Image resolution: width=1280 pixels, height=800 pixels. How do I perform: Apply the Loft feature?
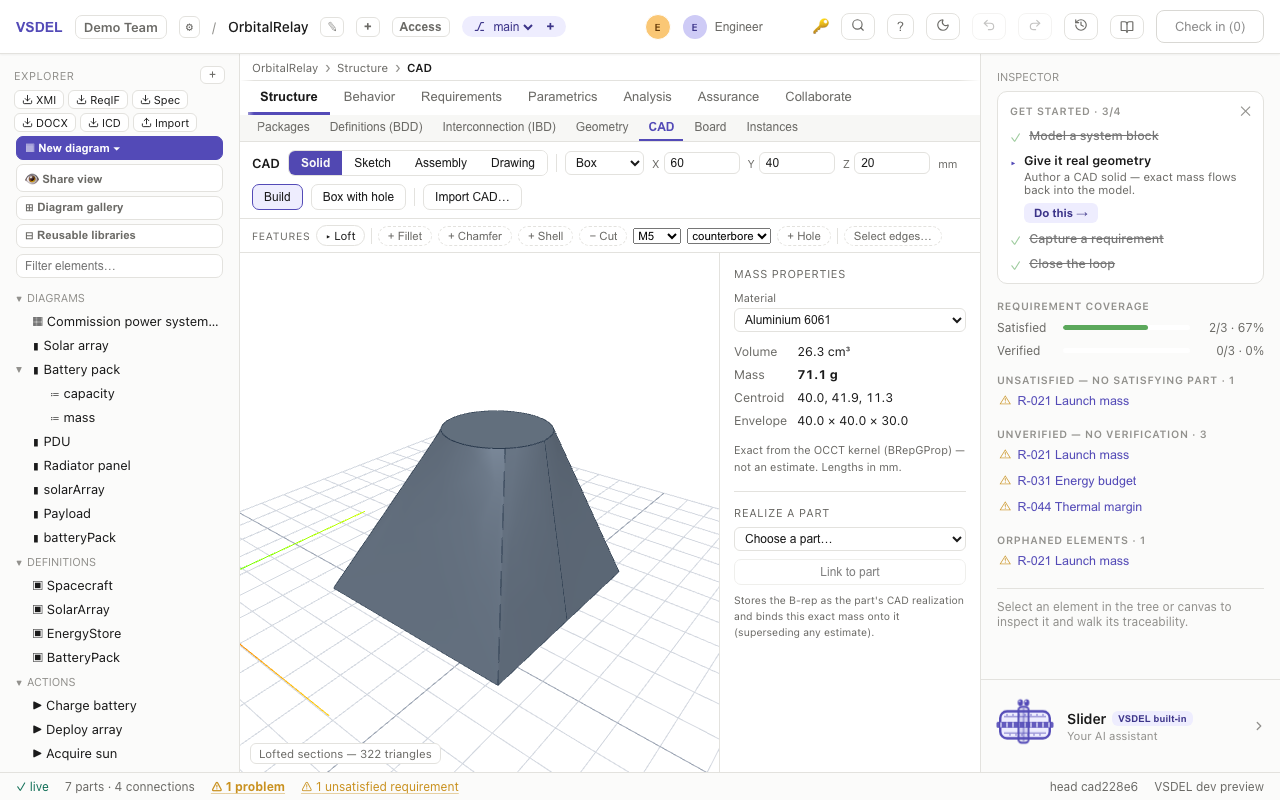[x=341, y=236]
